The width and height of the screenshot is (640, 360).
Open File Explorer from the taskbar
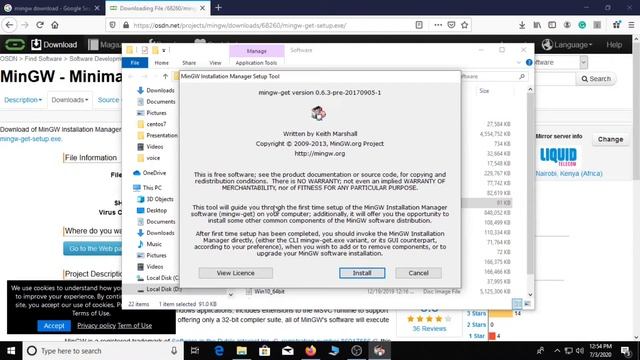tap(242, 351)
